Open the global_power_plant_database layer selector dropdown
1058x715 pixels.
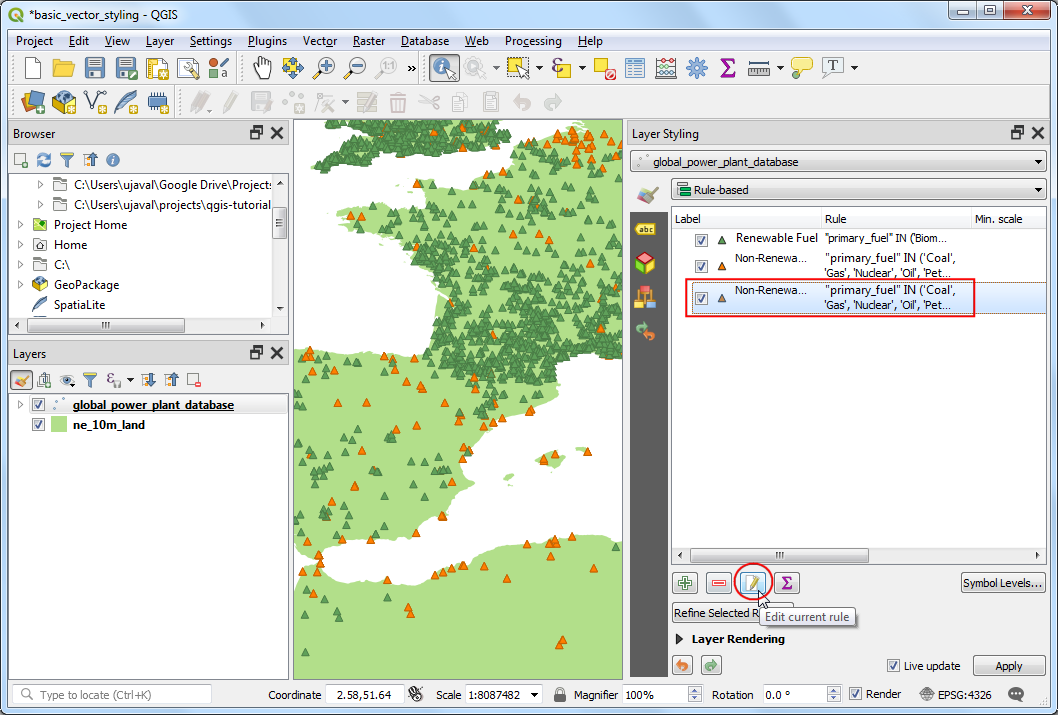[838, 161]
